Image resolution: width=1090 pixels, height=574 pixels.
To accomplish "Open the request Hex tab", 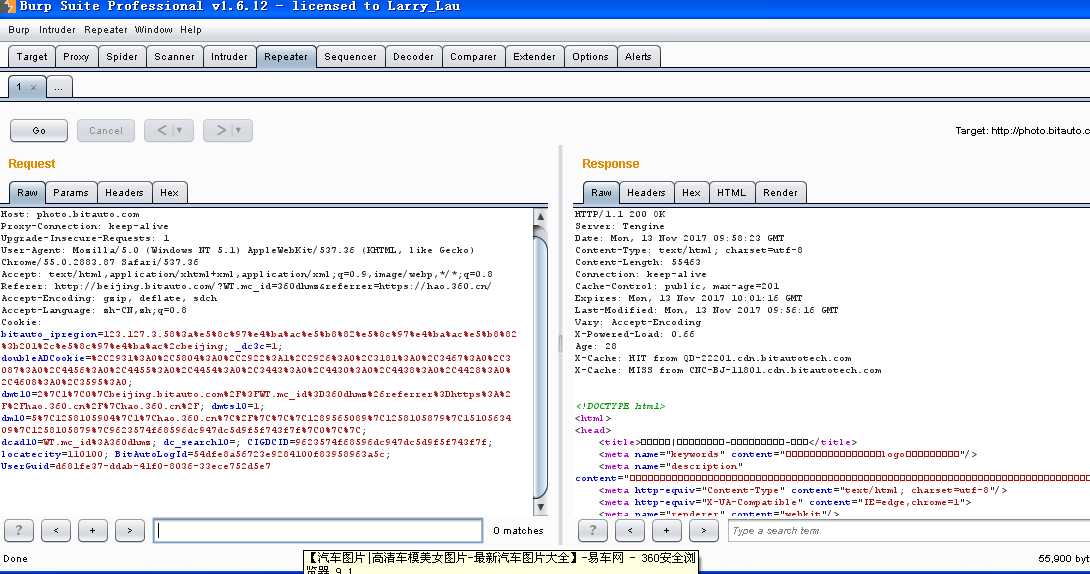I will (169, 192).
